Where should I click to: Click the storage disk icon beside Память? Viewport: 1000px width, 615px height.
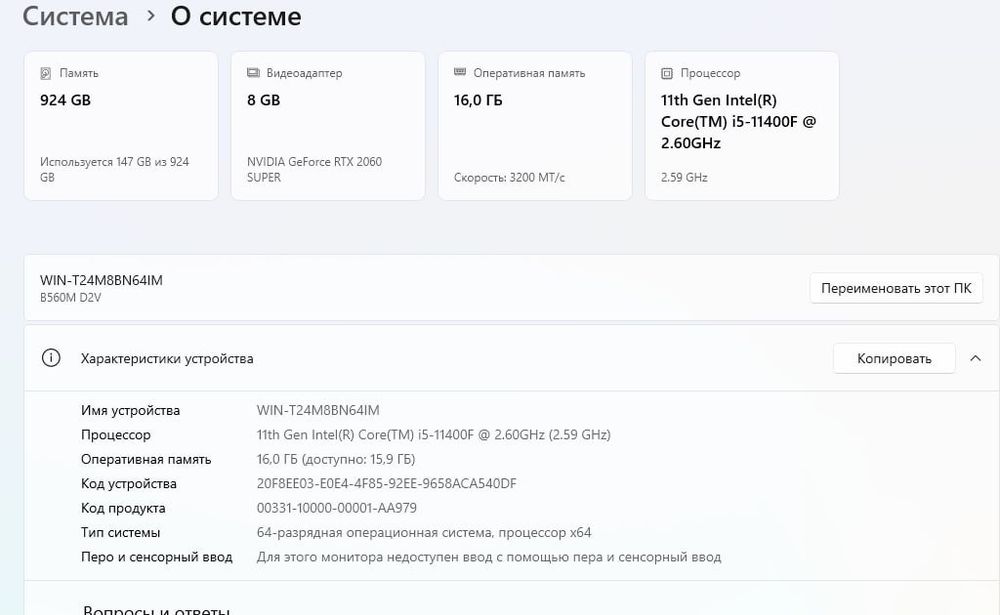[x=45, y=73]
